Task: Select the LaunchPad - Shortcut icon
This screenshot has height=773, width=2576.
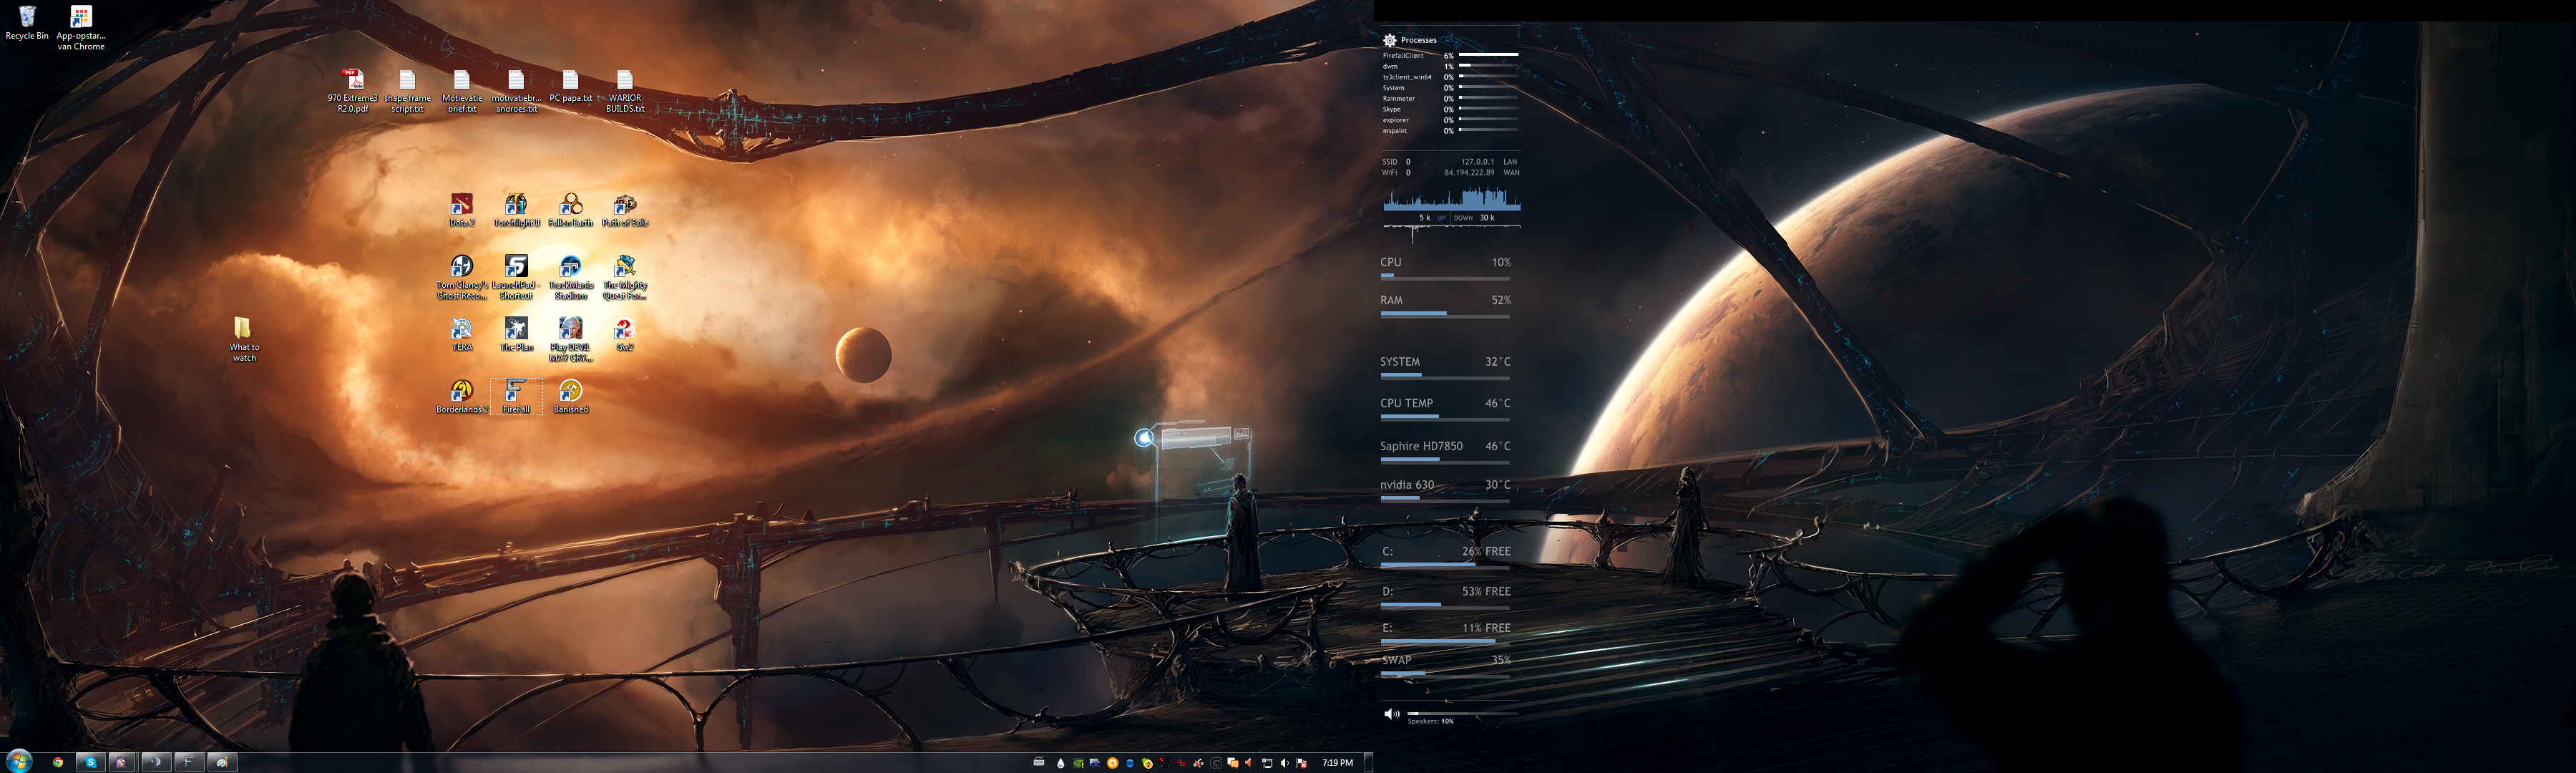Action: click(516, 277)
